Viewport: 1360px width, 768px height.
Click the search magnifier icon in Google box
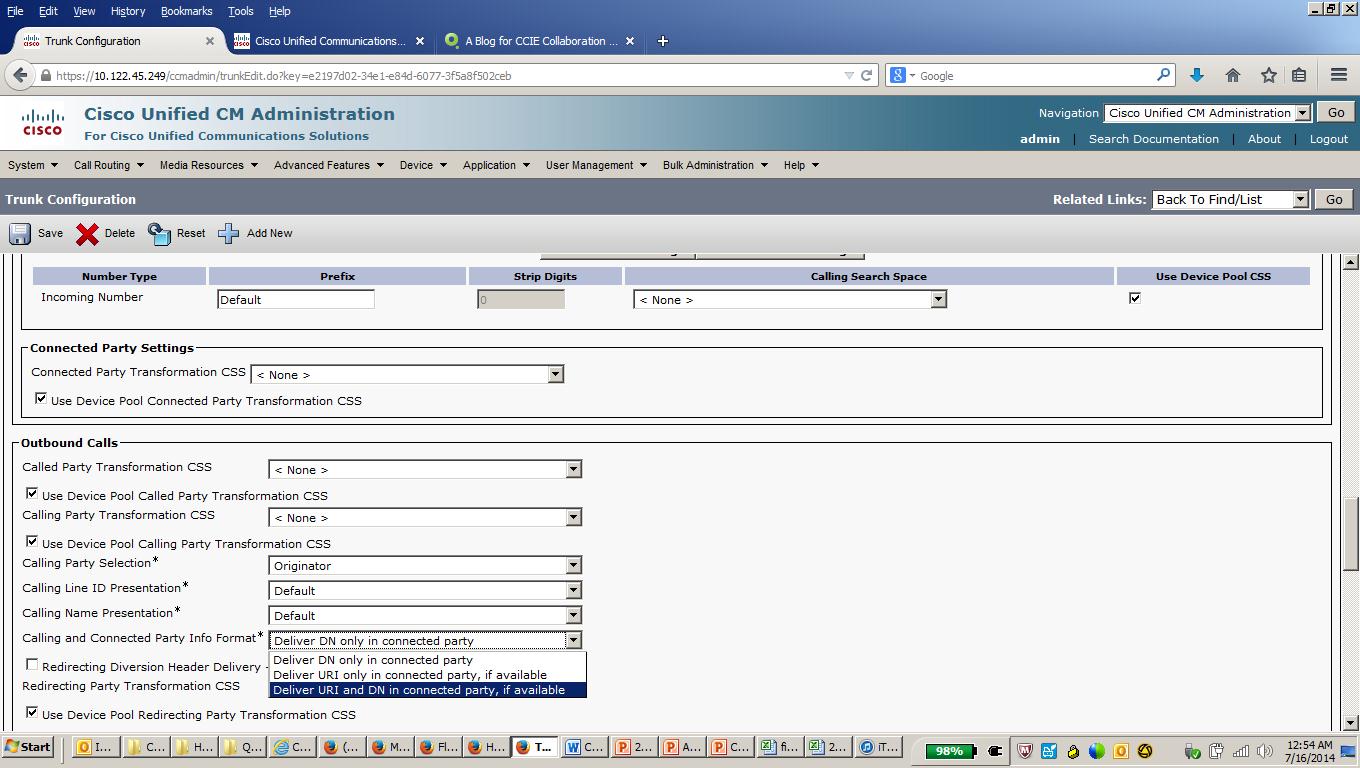[x=1163, y=75]
